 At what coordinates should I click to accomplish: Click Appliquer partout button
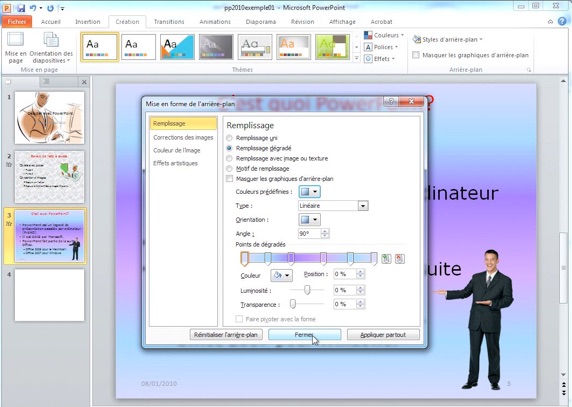[x=383, y=334]
